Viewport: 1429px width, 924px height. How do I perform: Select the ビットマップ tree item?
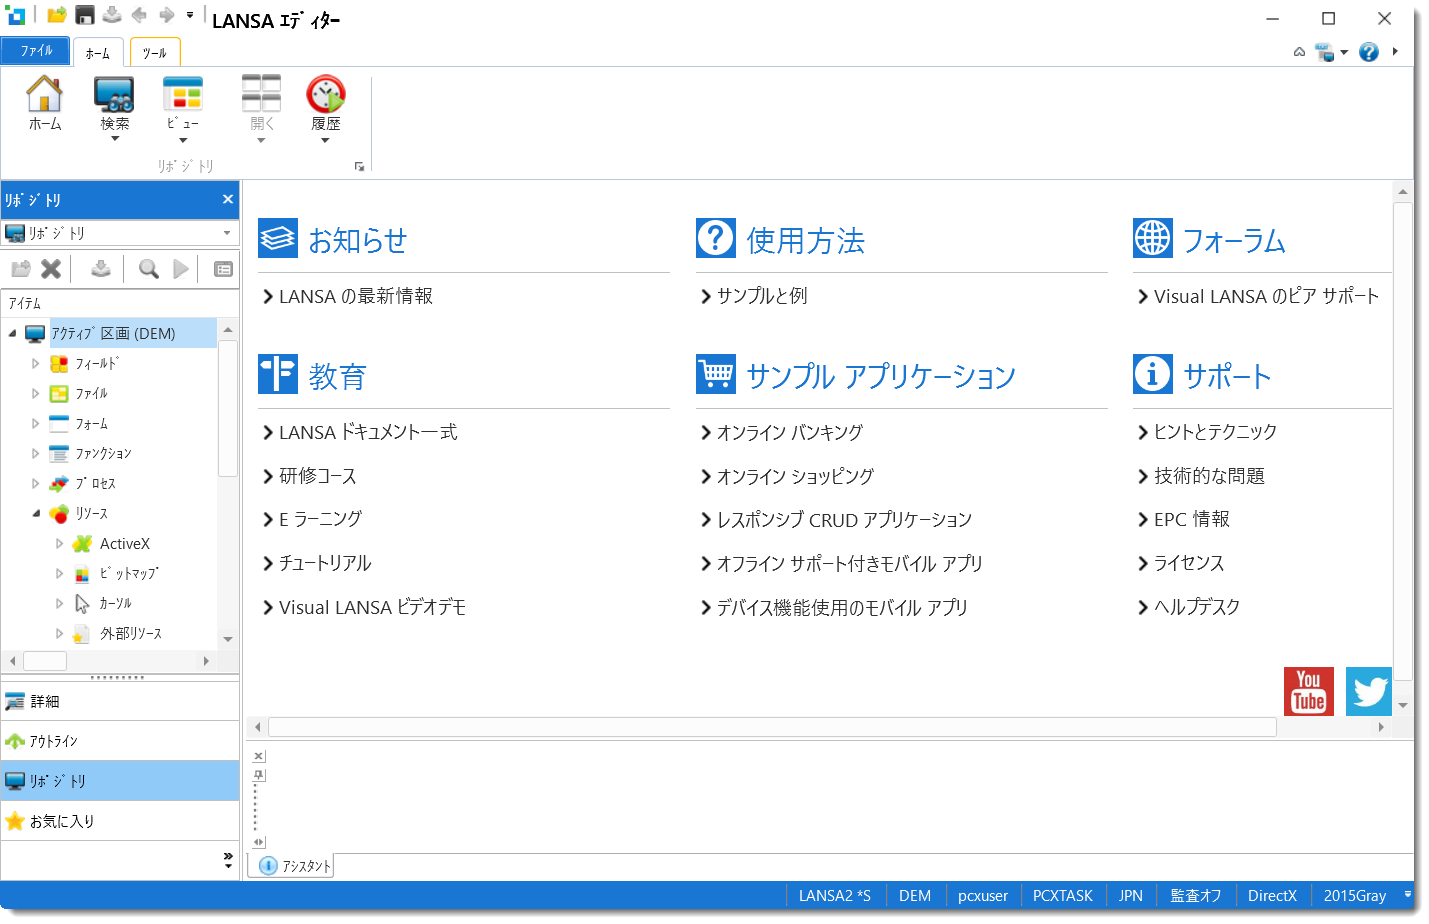pos(129,574)
